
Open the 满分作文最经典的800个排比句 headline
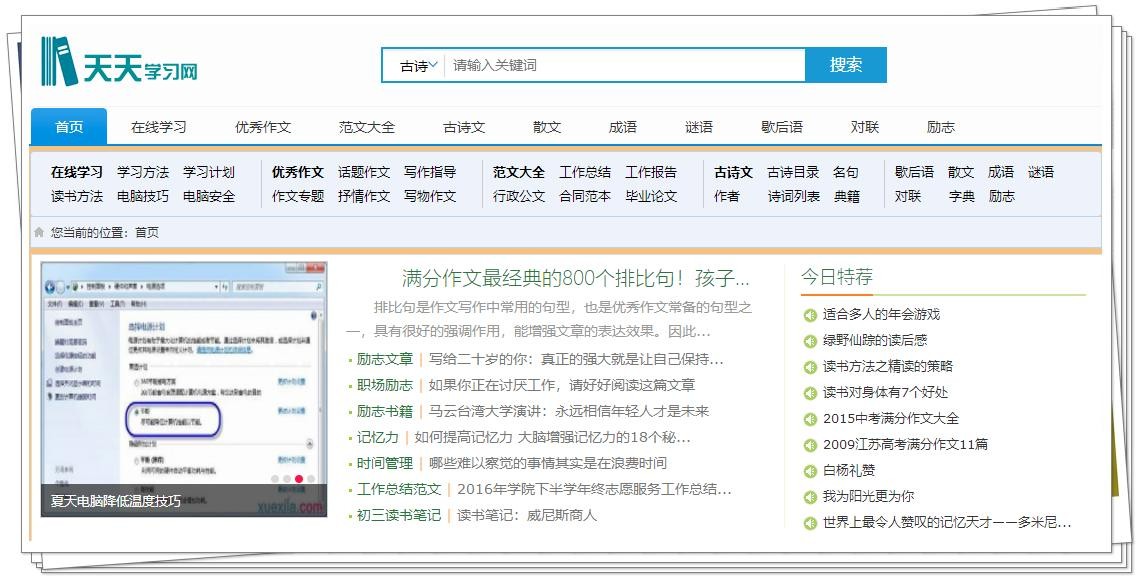(575, 278)
